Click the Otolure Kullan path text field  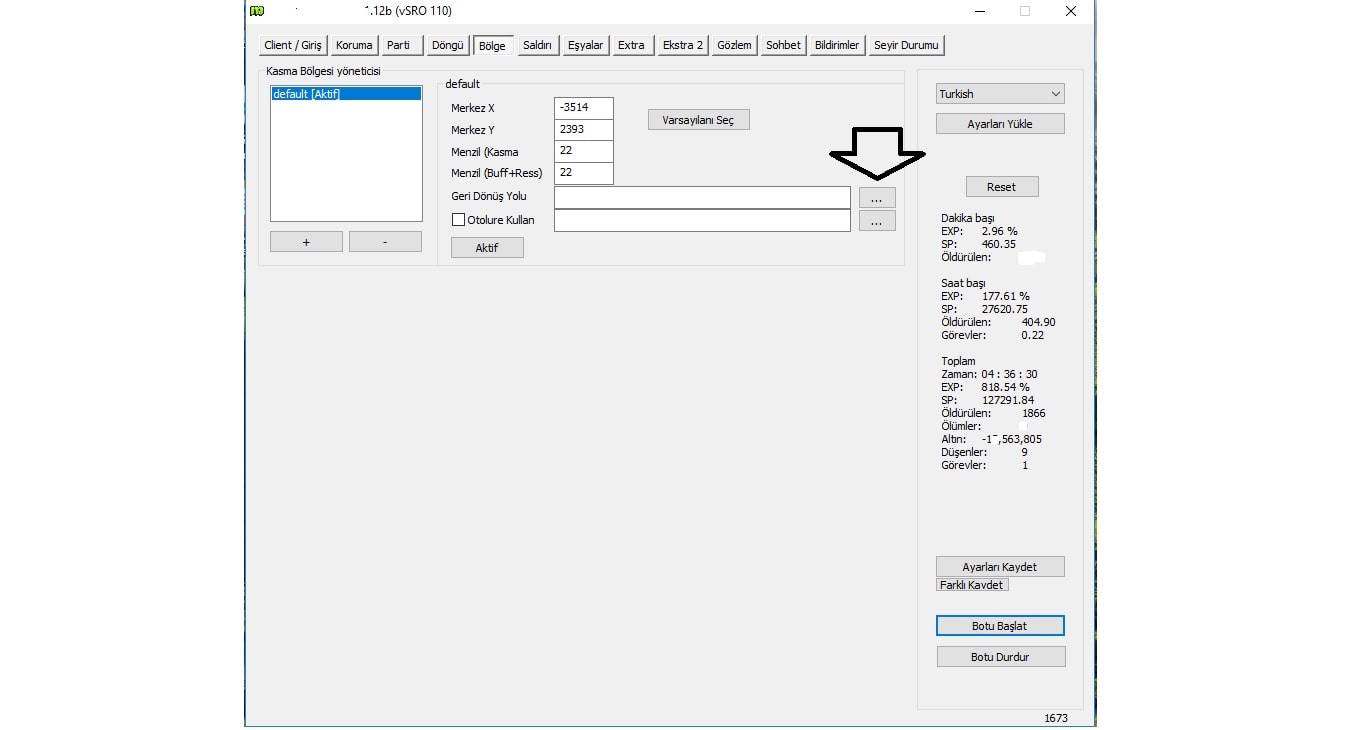(x=702, y=220)
